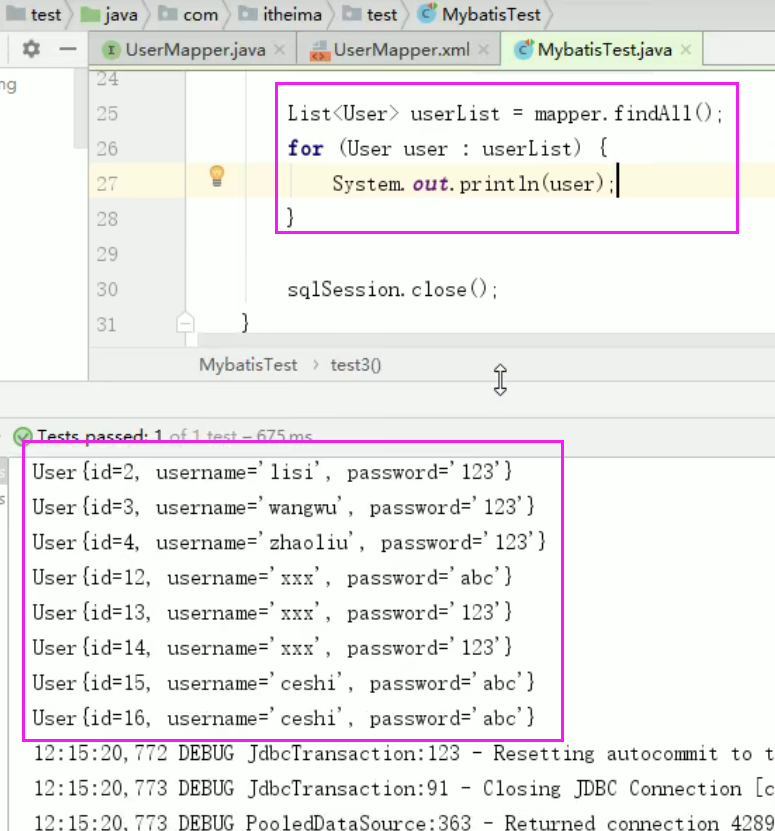Switch to UserMapper.xml tab
The height and width of the screenshot is (831, 775).
pyautogui.click(x=401, y=50)
